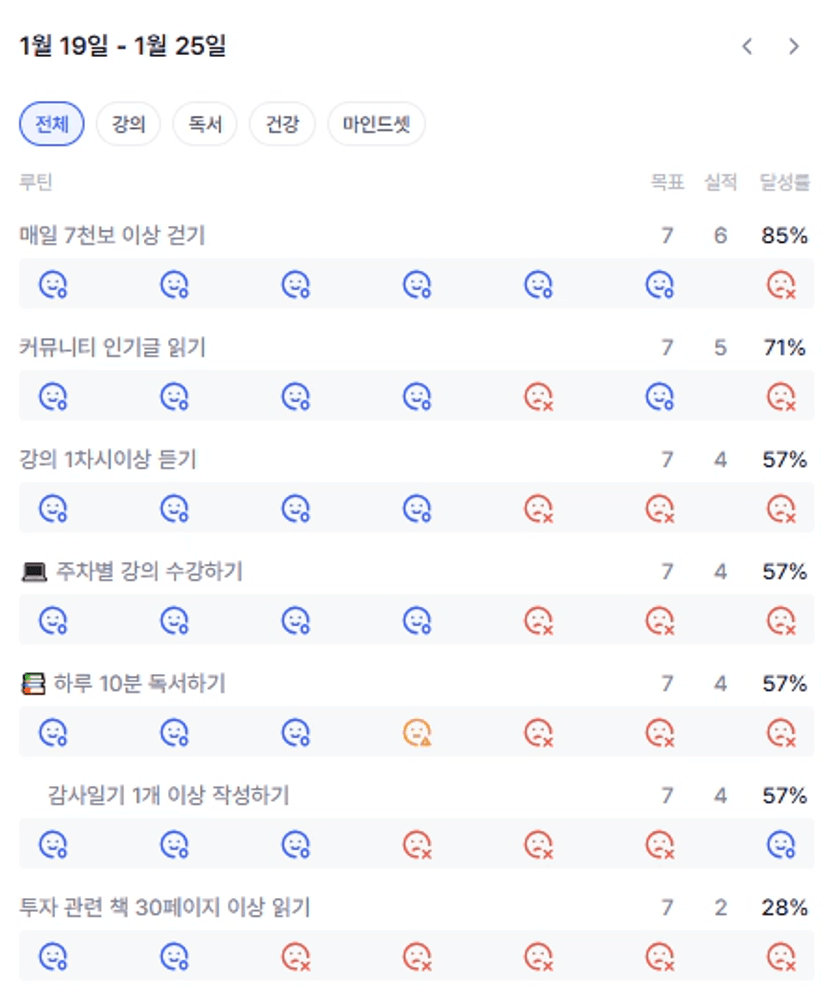Toggle first day face for 매일 7천보 이상 걷기
This screenshot has height=1008, width=827.
click(x=52, y=285)
